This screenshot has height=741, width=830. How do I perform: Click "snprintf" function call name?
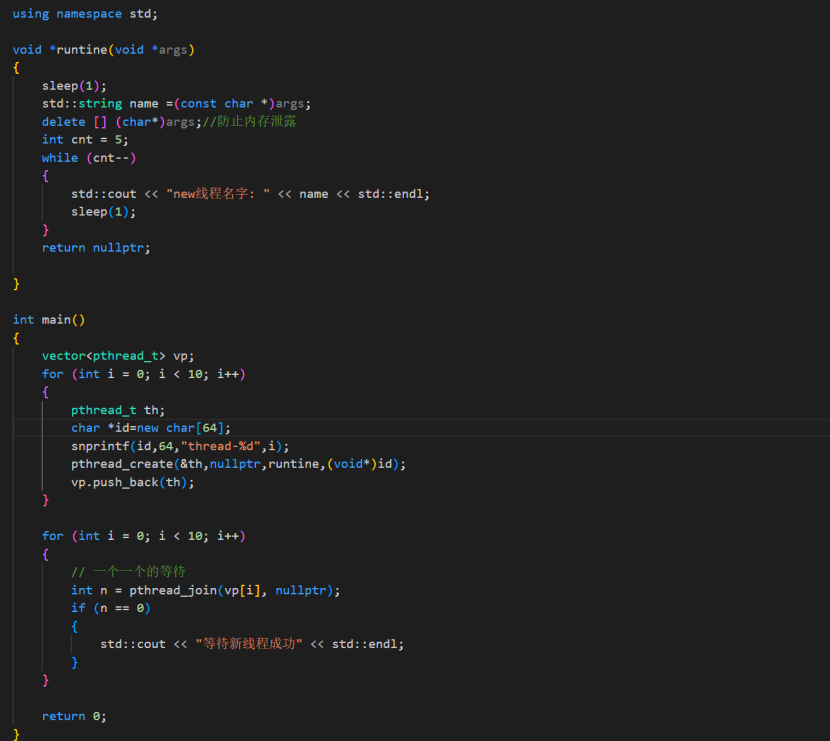(100, 446)
